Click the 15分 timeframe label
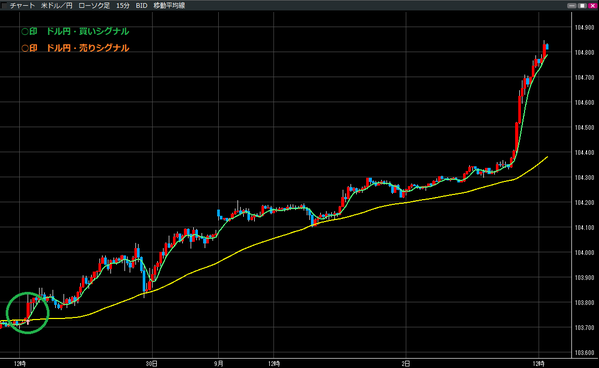The image size is (599, 368). point(123,6)
